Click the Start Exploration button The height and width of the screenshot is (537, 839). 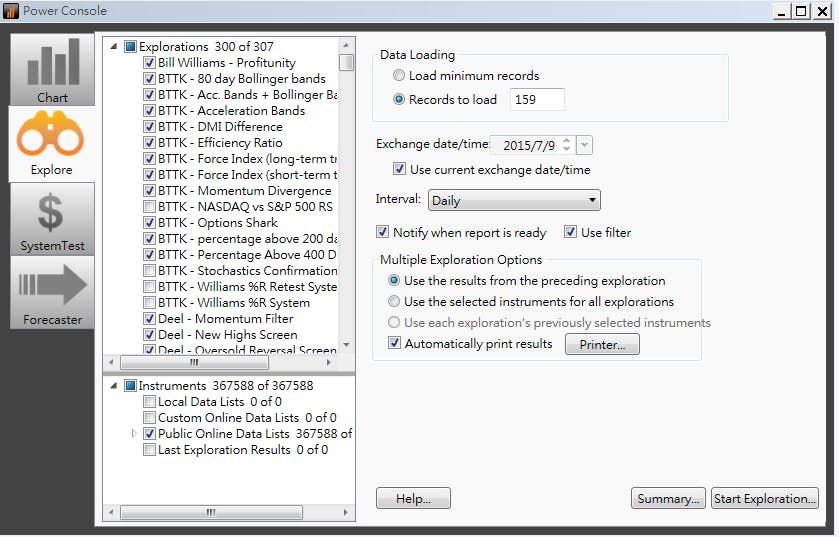coord(765,499)
